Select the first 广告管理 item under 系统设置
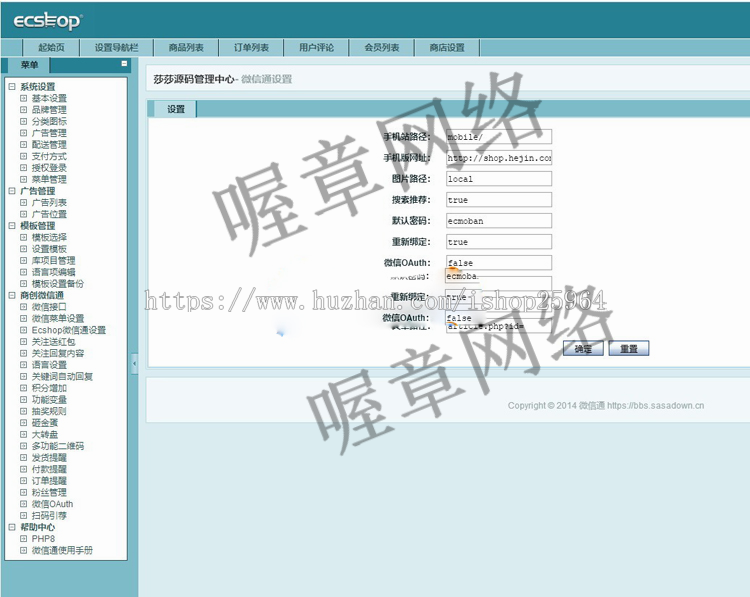Screen dimensions: 750x597 [49, 133]
